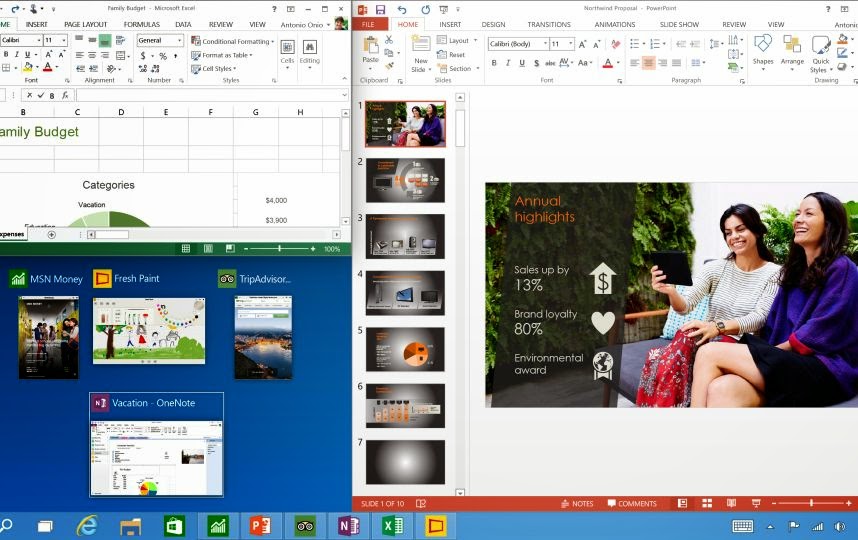The image size is (858, 540).
Task: Select slide 5 thumbnail with pie chart
Action: (x=405, y=349)
